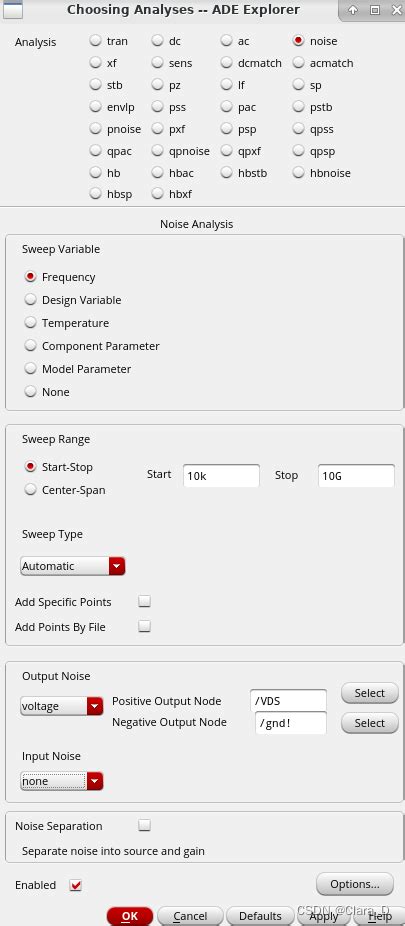405x926 pixels.
Task: Open the Sweep Type Automatic dropdown
Action: click(x=73, y=566)
